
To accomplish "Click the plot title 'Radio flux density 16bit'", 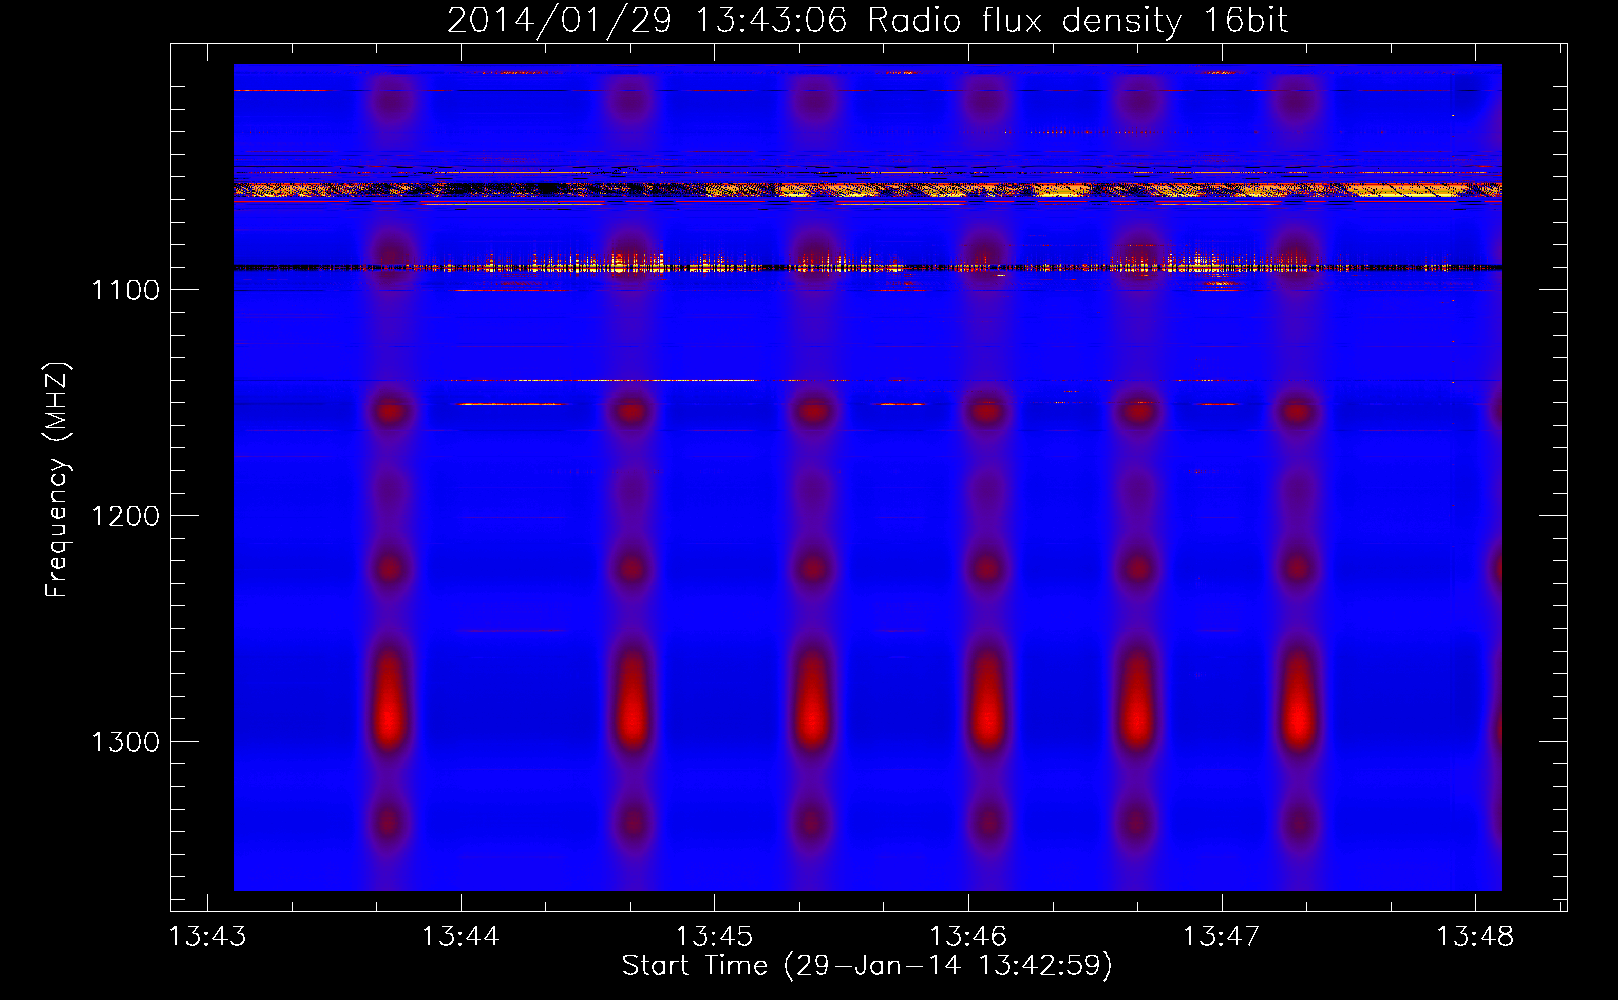I will click(1078, 20).
